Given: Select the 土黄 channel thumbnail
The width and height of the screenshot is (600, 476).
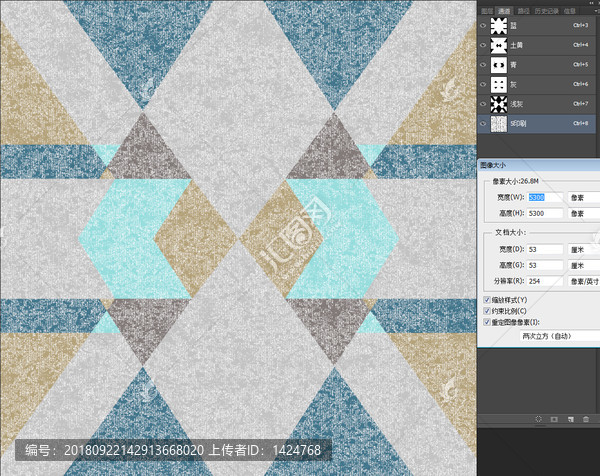Looking at the screenshot, I should click(499, 46).
